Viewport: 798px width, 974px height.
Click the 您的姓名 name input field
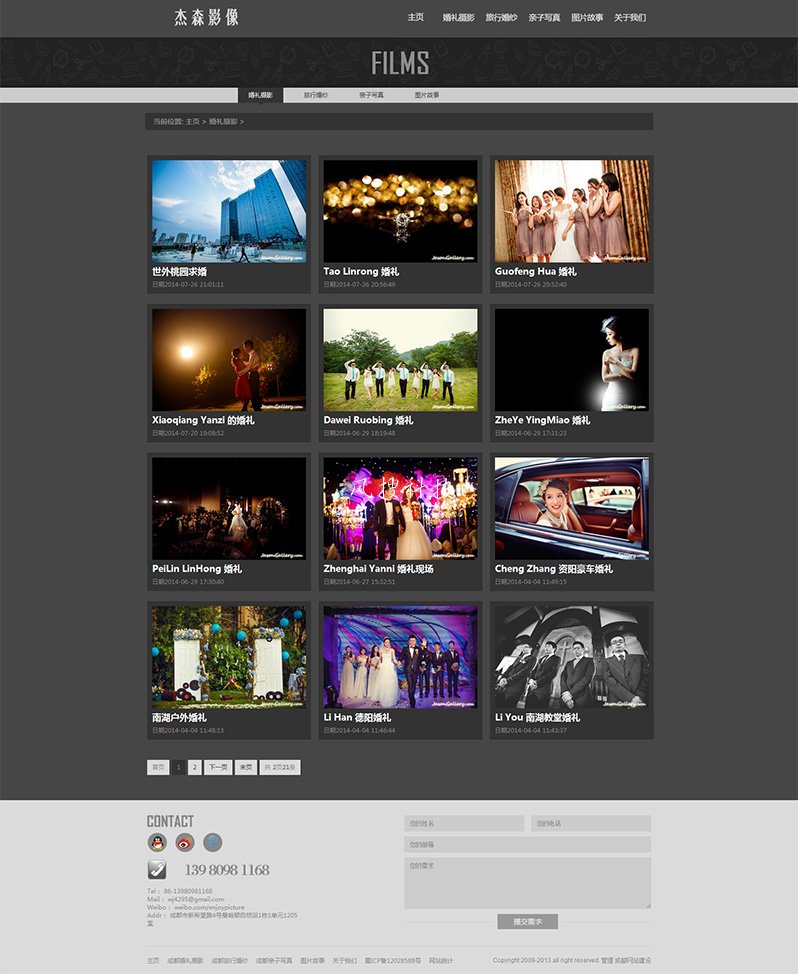[464, 823]
